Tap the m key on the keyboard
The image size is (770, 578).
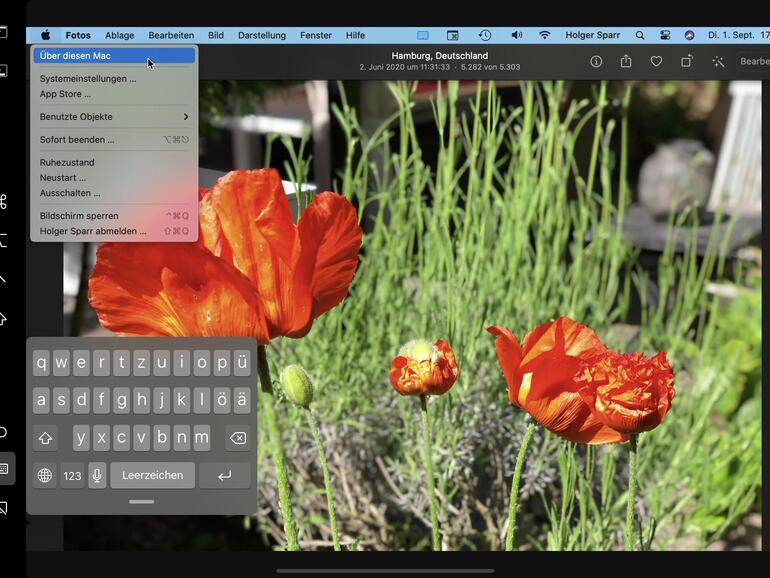point(201,438)
